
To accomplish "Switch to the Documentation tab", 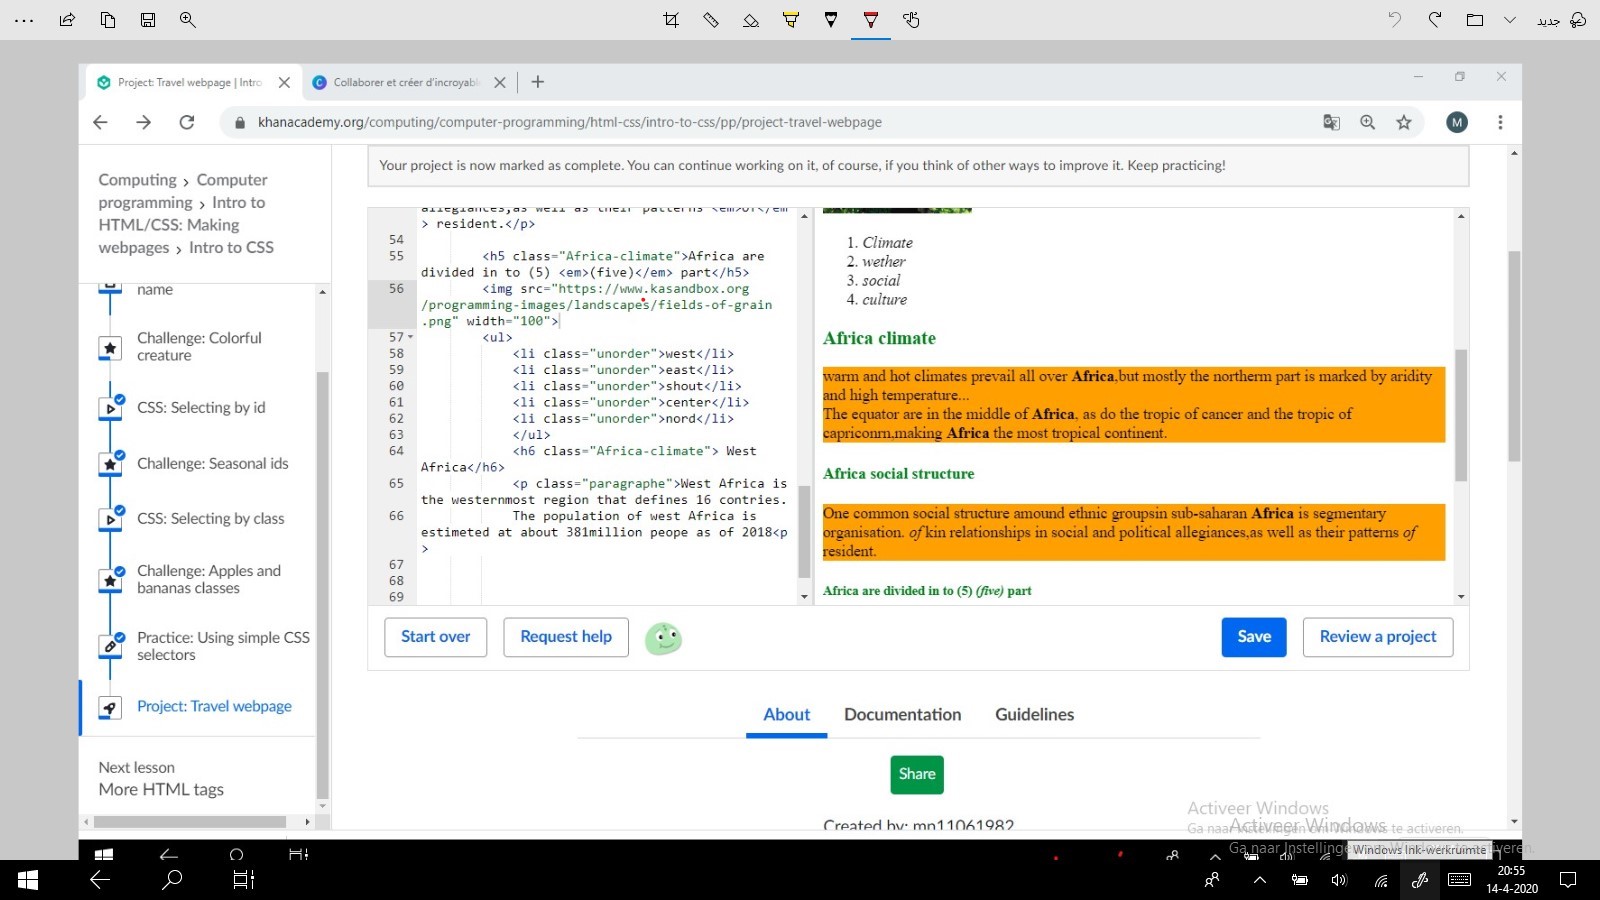I will [x=902, y=714].
